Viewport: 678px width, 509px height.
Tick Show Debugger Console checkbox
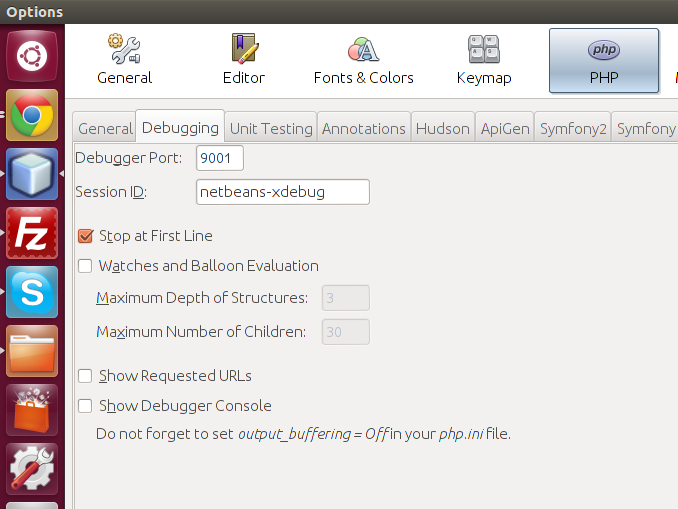pyautogui.click(x=85, y=406)
